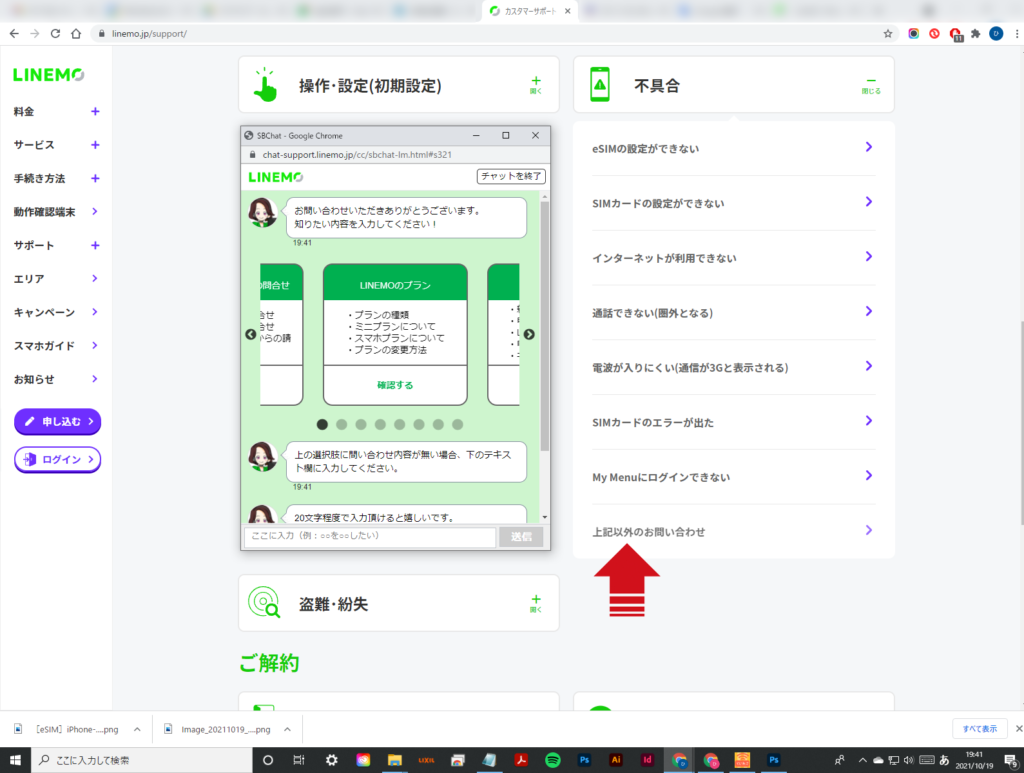Open Adobe Acrobat from the taskbar
This screenshot has height=773, width=1024.
click(520, 760)
